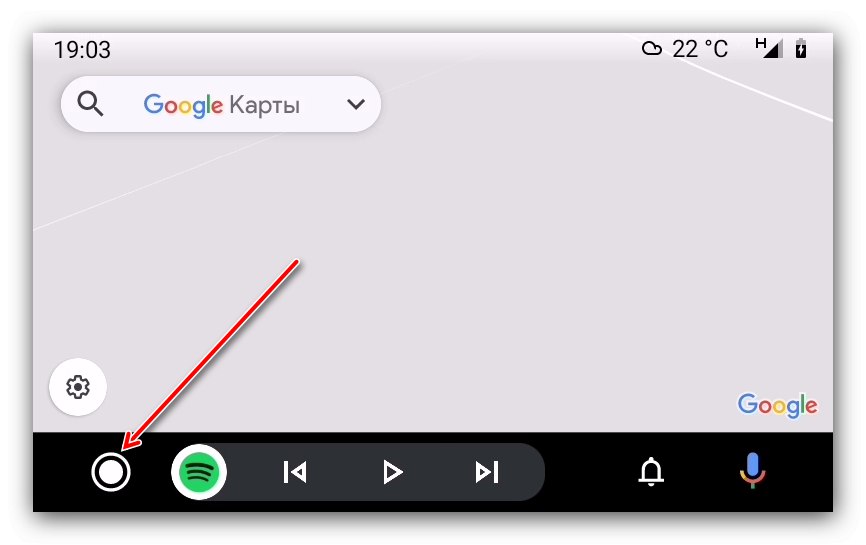Viewport: 866px width, 545px height.
Task: Expand the Google Карты dropdown chevron
Action: pos(356,104)
